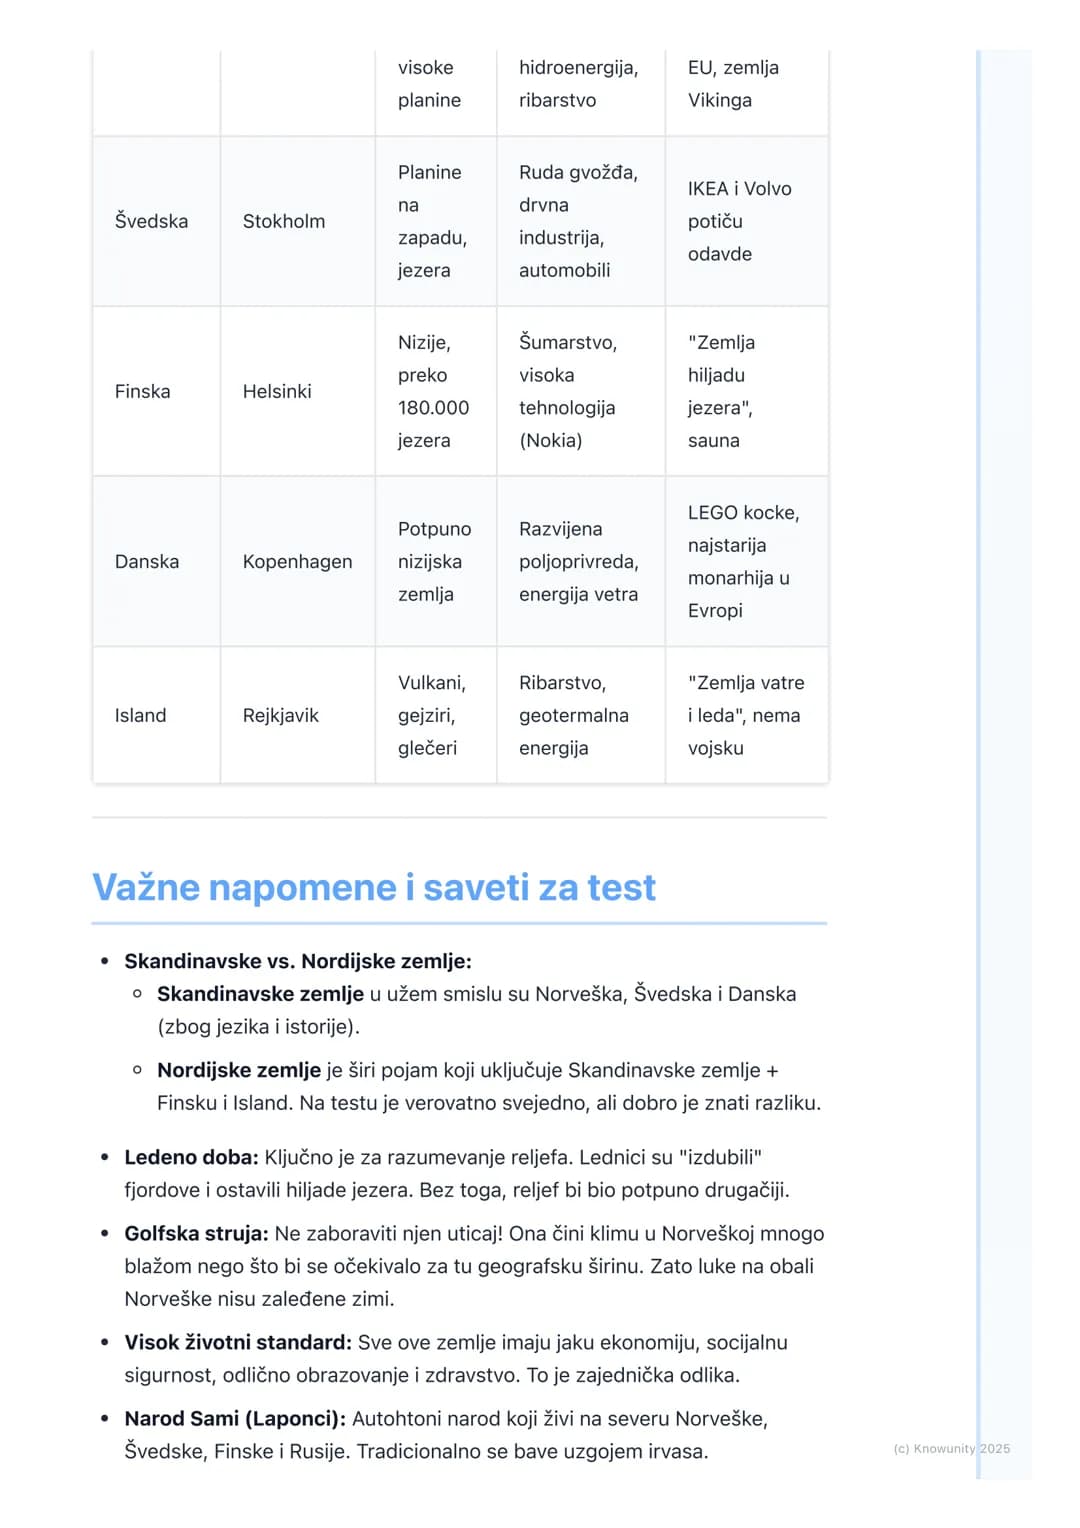Select the bold "Nordijske zemlje" text
The width and height of the screenshot is (1080, 1528).
click(239, 1070)
